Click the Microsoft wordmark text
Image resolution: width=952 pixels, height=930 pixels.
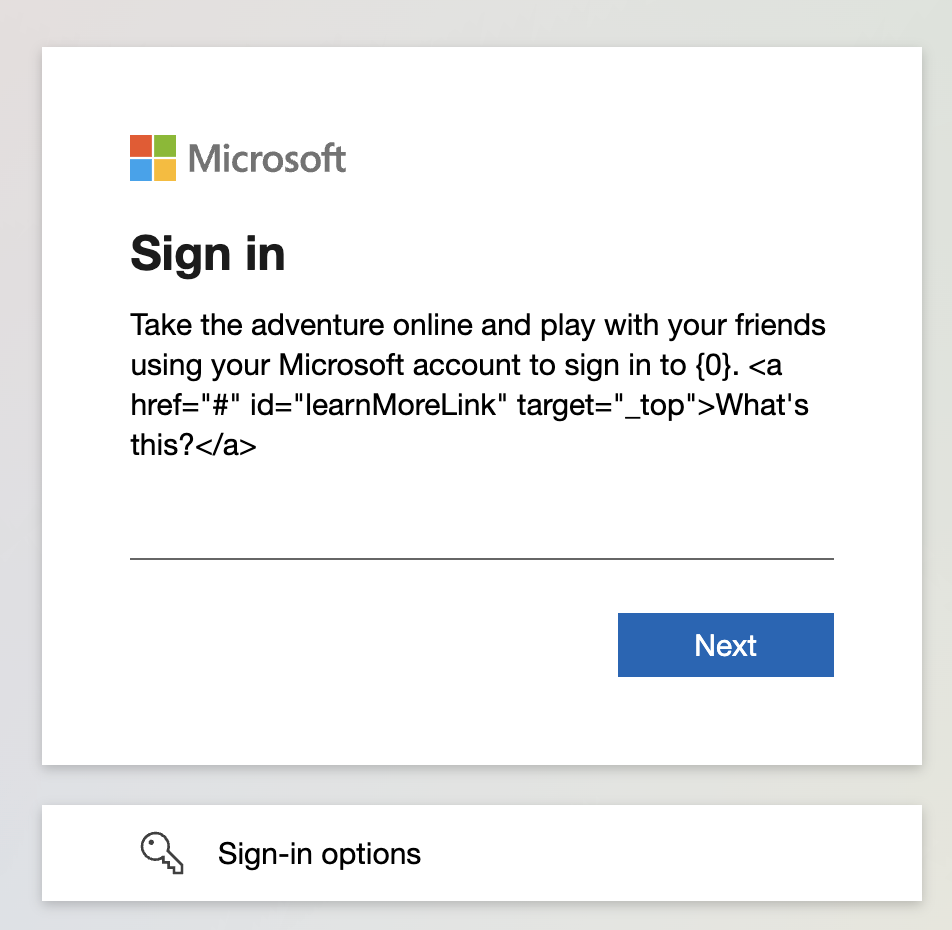(267, 158)
